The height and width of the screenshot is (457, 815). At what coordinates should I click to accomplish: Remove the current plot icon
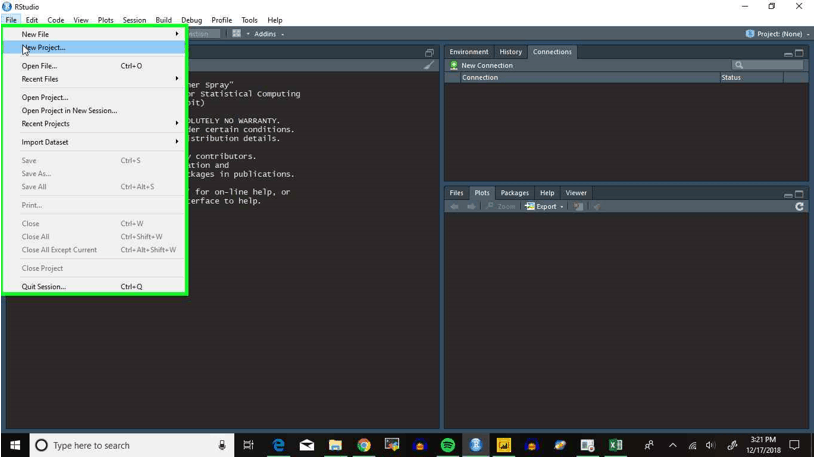point(578,206)
